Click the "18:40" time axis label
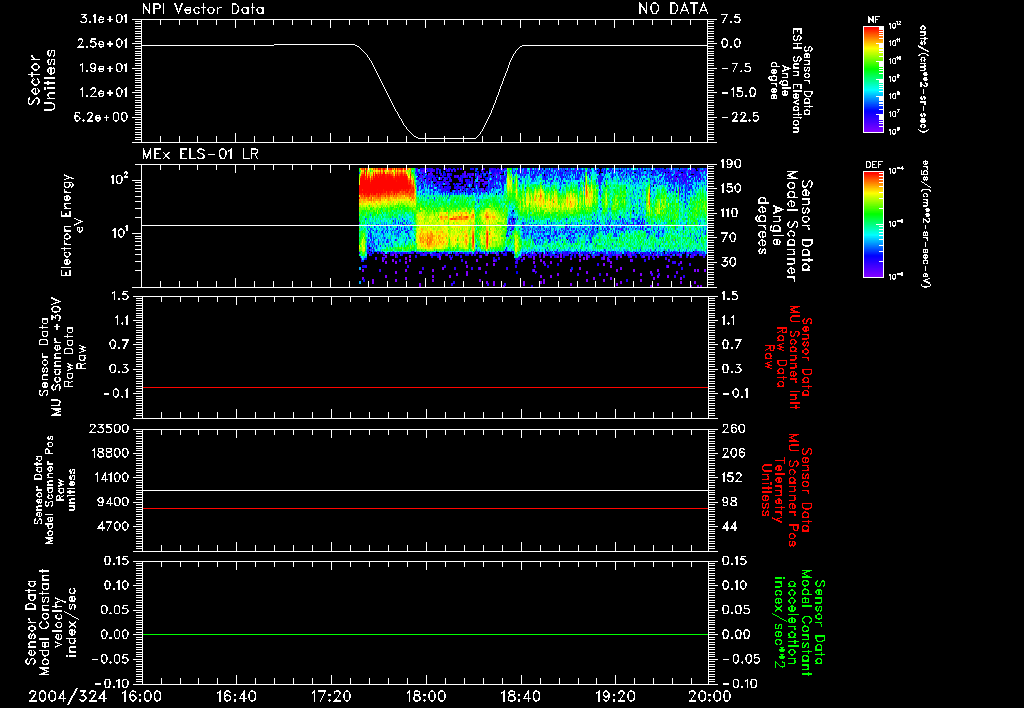The image size is (1024, 708). [520, 696]
